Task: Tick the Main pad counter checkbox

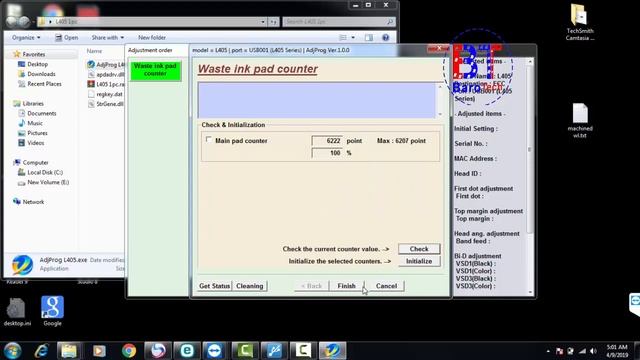Action: 209,140
